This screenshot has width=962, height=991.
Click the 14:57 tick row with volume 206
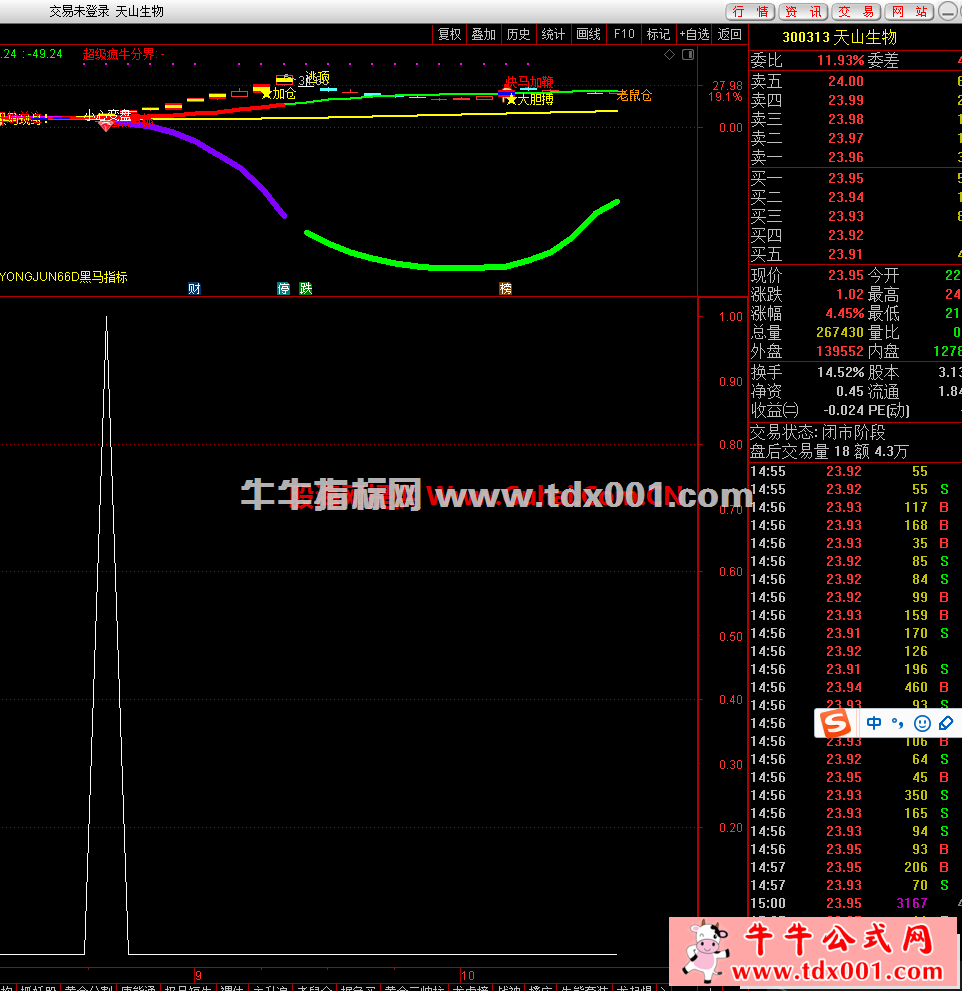point(855,867)
